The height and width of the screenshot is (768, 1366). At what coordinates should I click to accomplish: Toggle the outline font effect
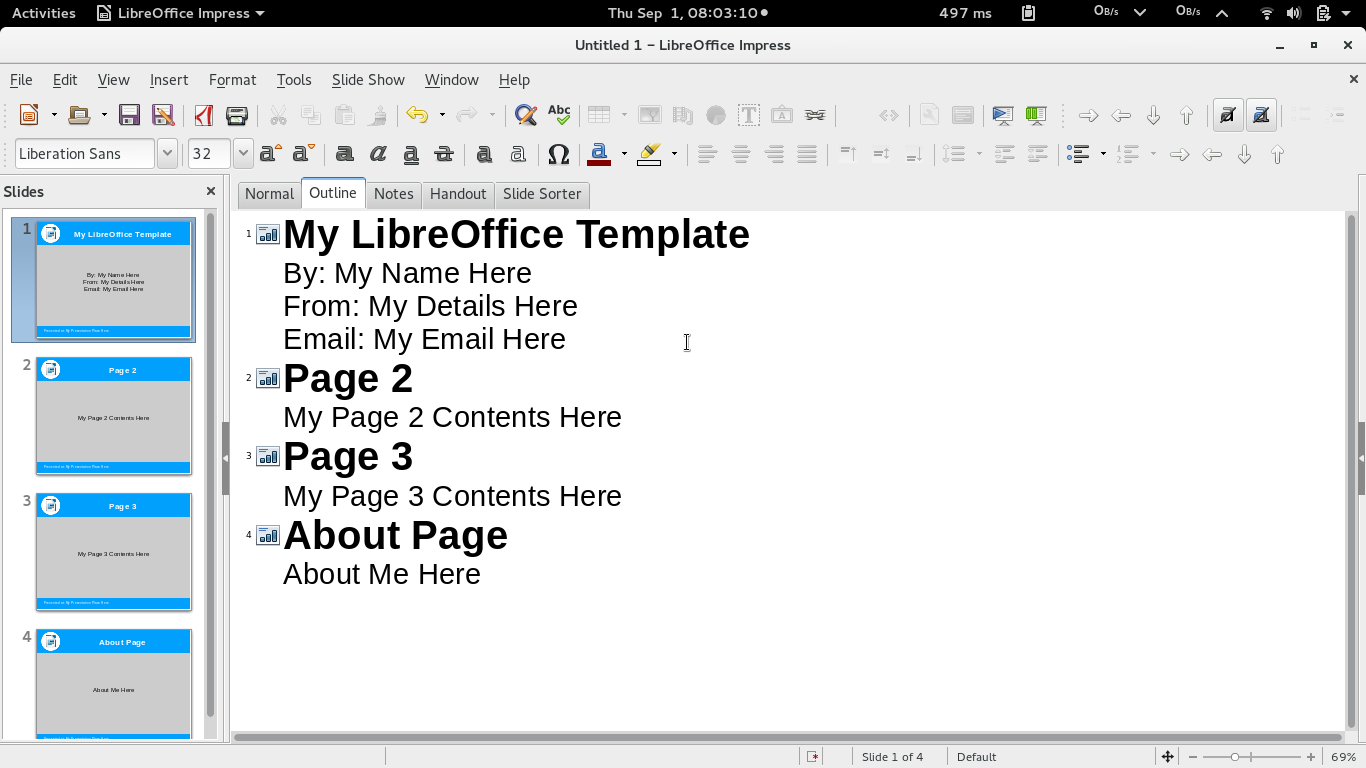[518, 154]
